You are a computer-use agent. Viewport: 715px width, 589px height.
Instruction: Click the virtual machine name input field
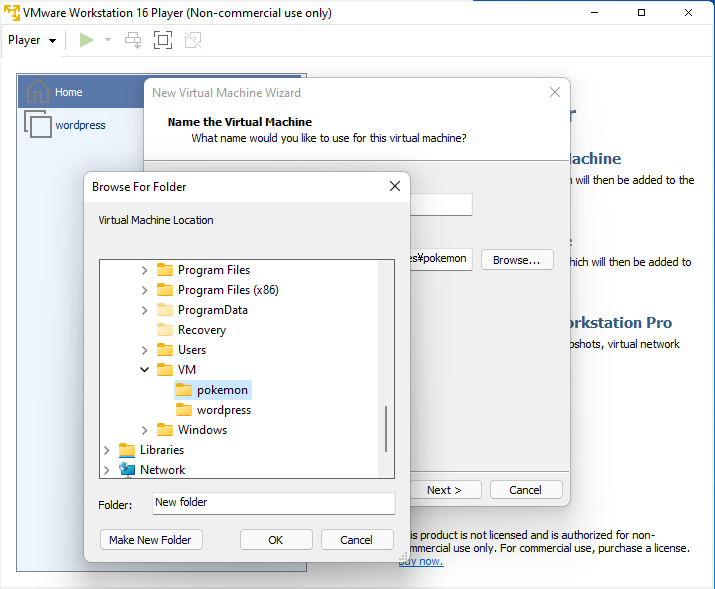pos(440,205)
